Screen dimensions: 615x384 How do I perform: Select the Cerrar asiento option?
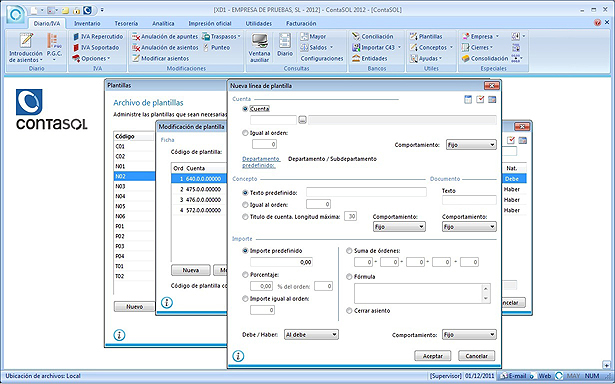(x=349, y=311)
